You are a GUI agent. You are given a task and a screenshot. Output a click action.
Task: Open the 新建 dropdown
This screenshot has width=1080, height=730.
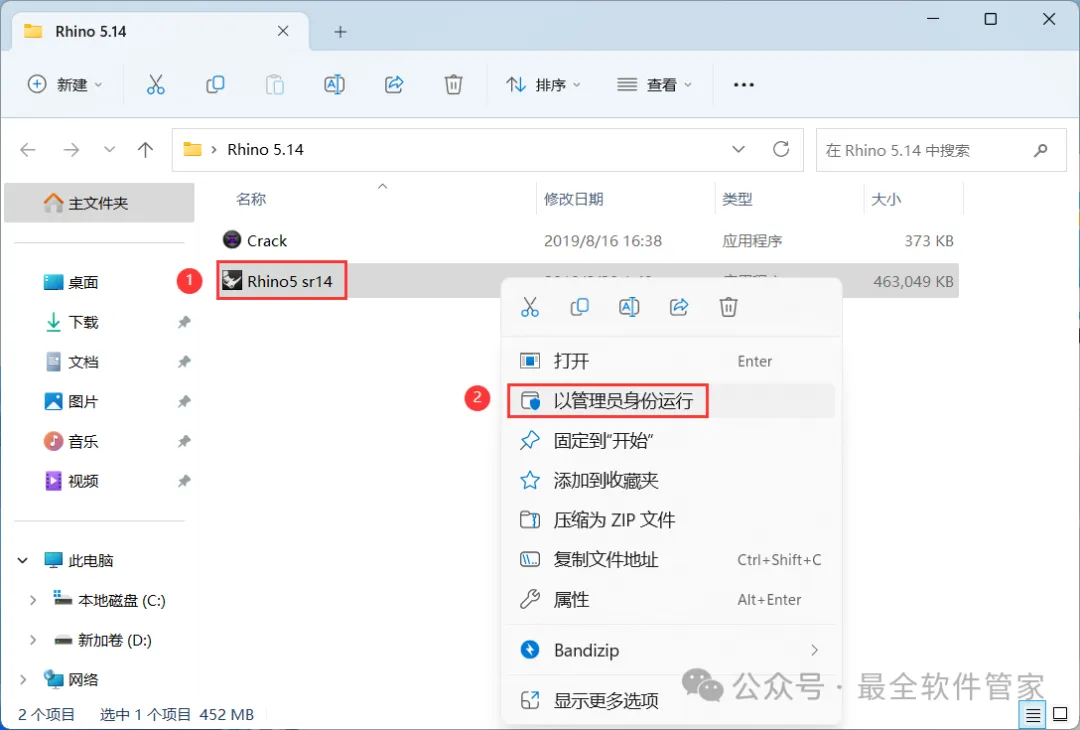[x=65, y=85]
